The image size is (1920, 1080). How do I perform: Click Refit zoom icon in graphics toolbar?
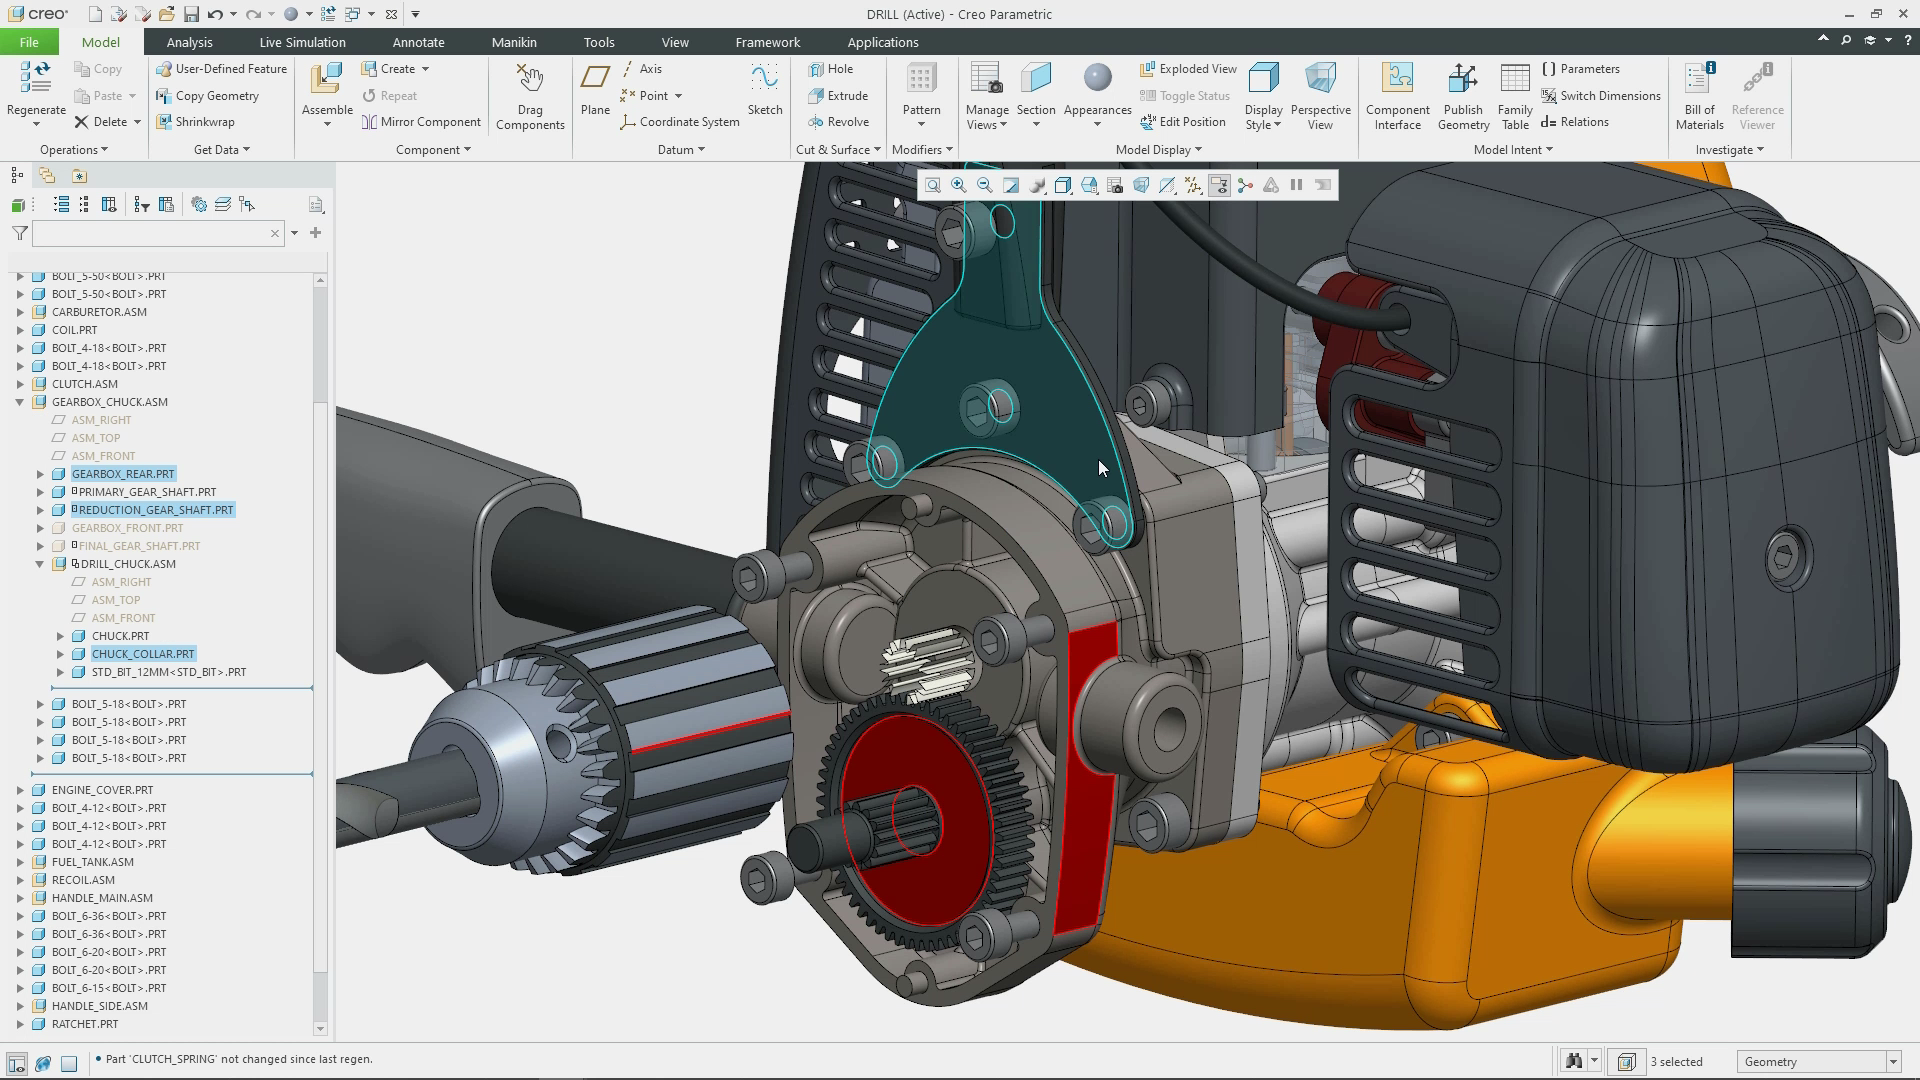point(933,185)
